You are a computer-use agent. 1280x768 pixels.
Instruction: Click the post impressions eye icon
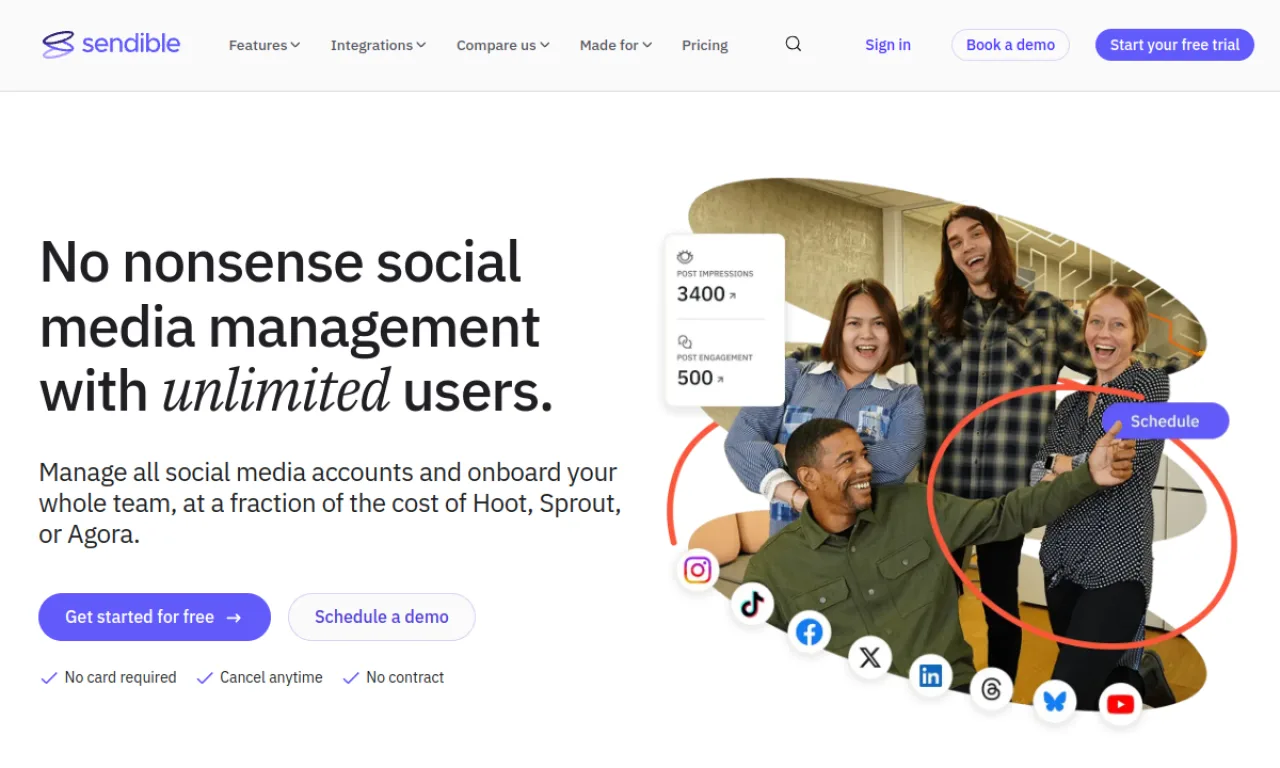coord(685,257)
